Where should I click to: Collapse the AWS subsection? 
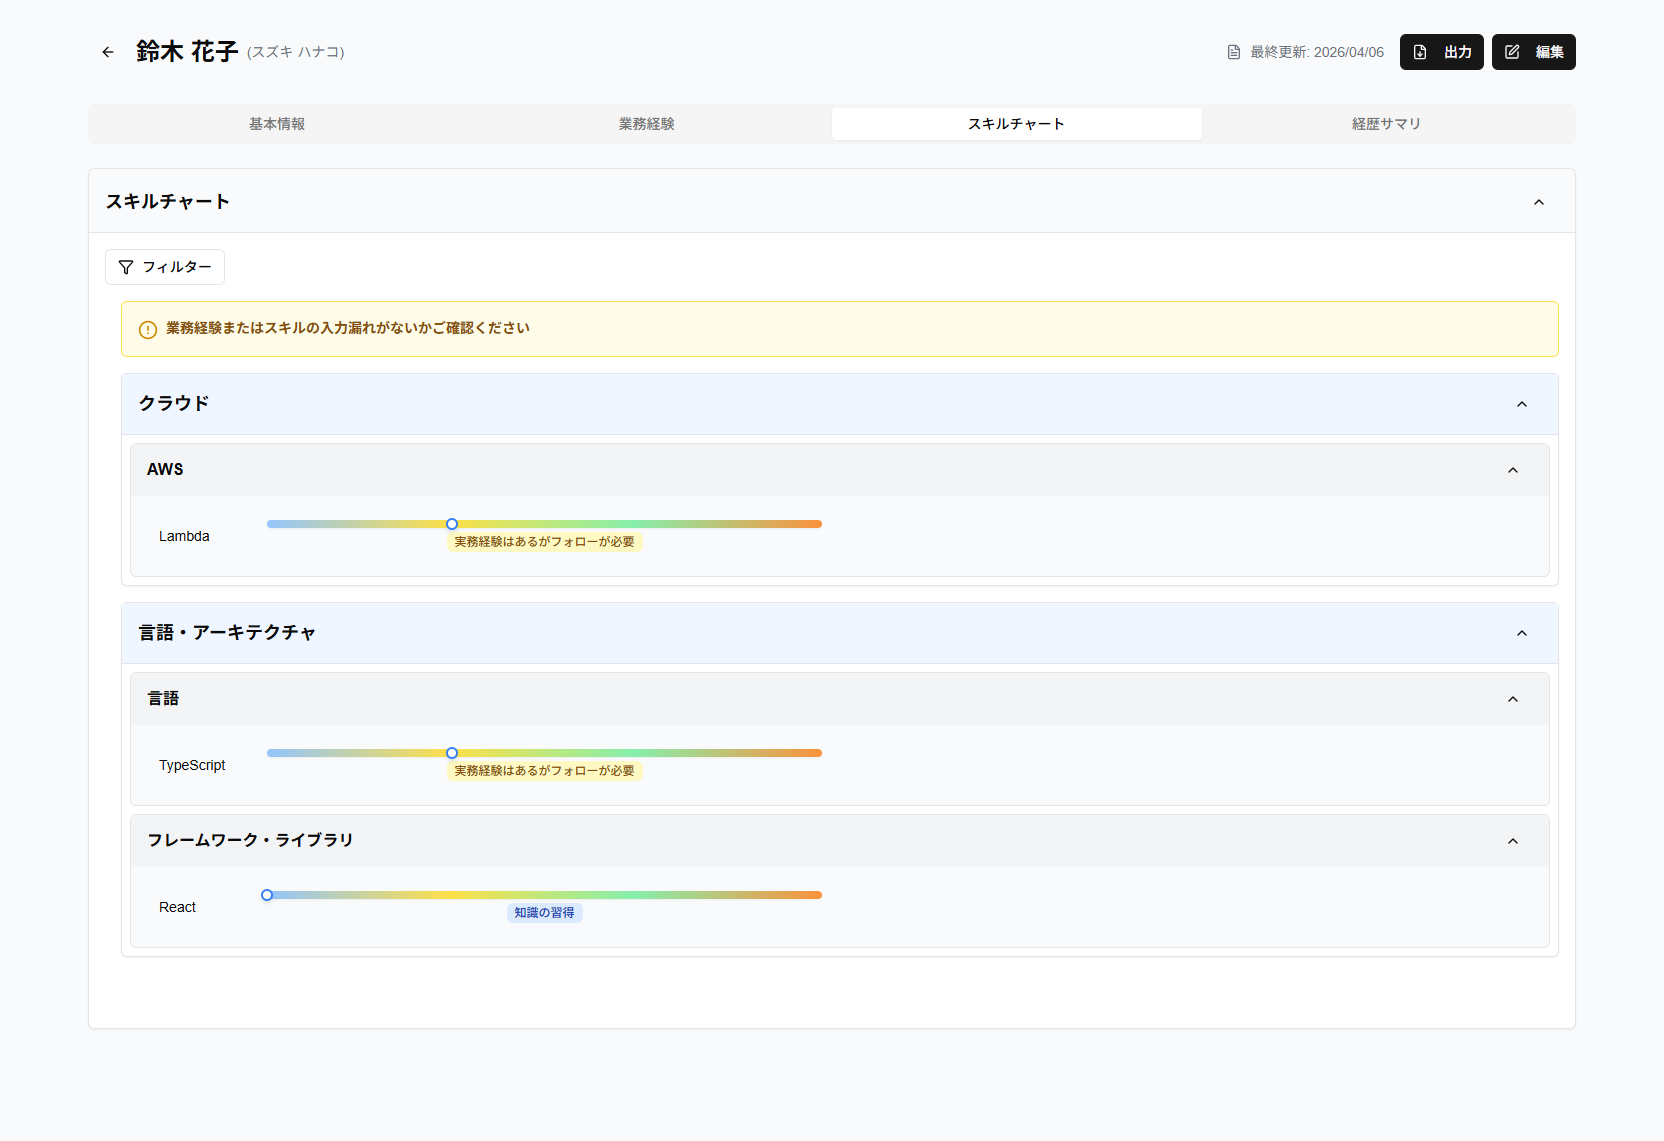pyautogui.click(x=1513, y=470)
